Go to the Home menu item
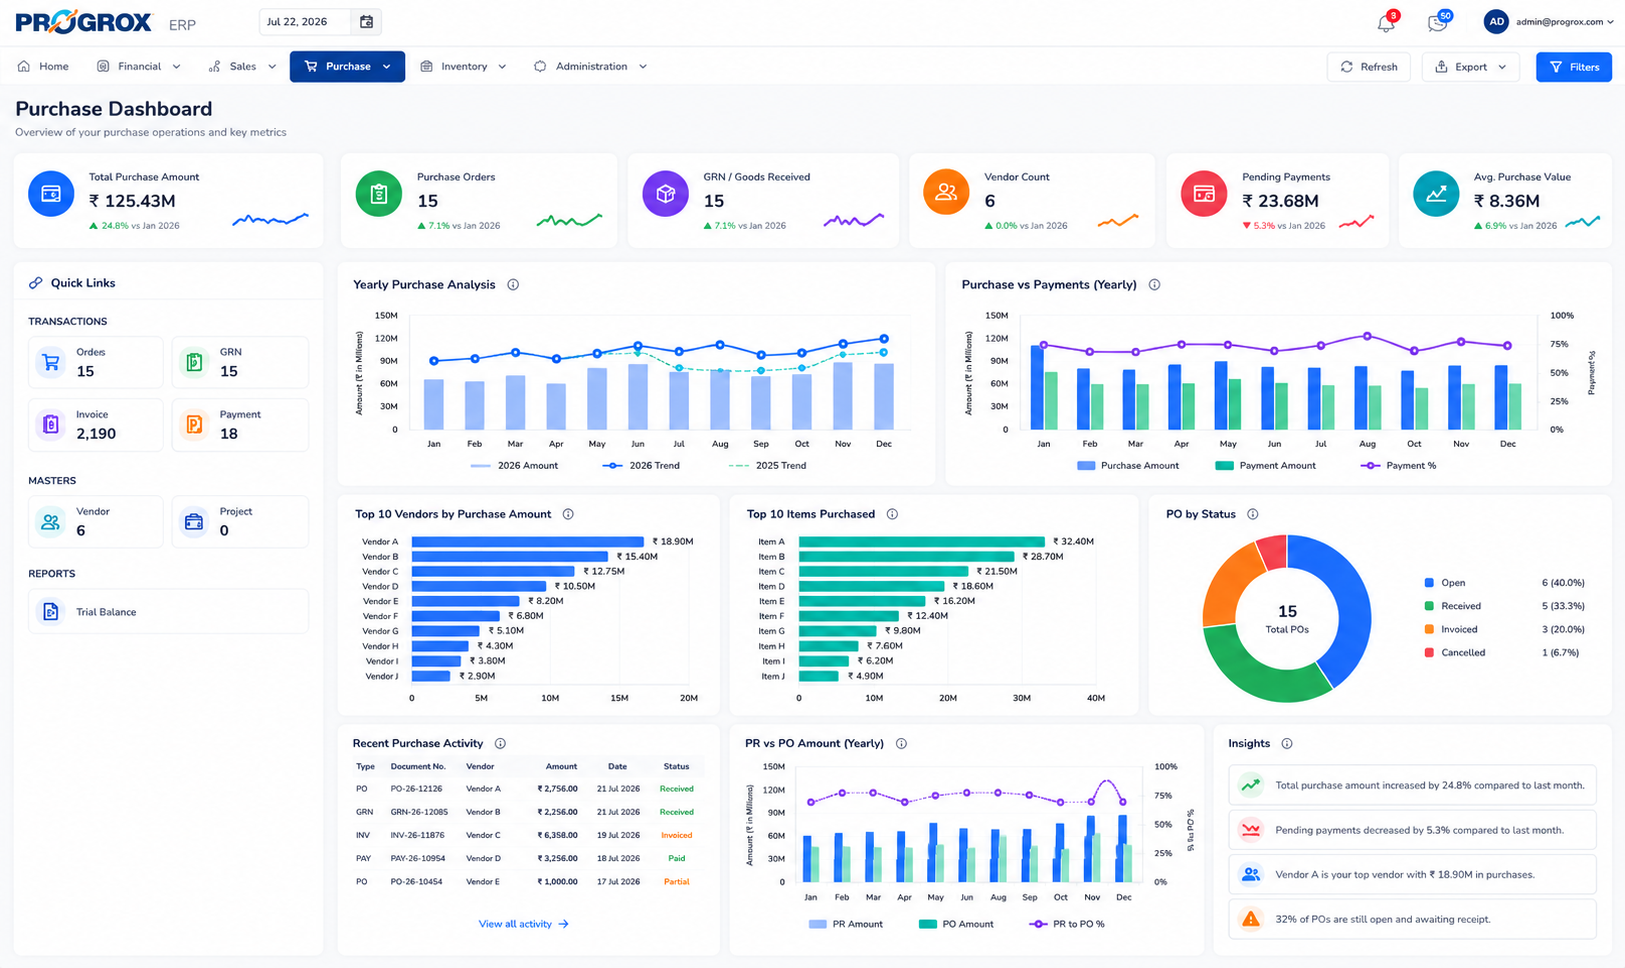1625x968 pixels. click(x=44, y=67)
